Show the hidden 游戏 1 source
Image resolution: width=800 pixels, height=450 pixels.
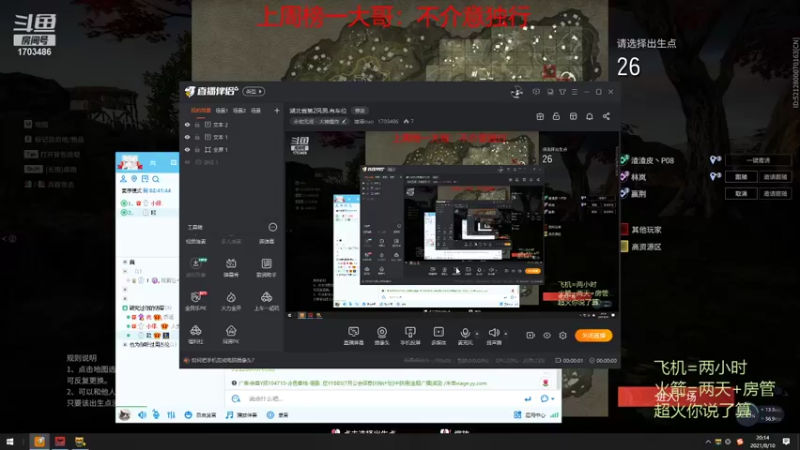tap(187, 162)
